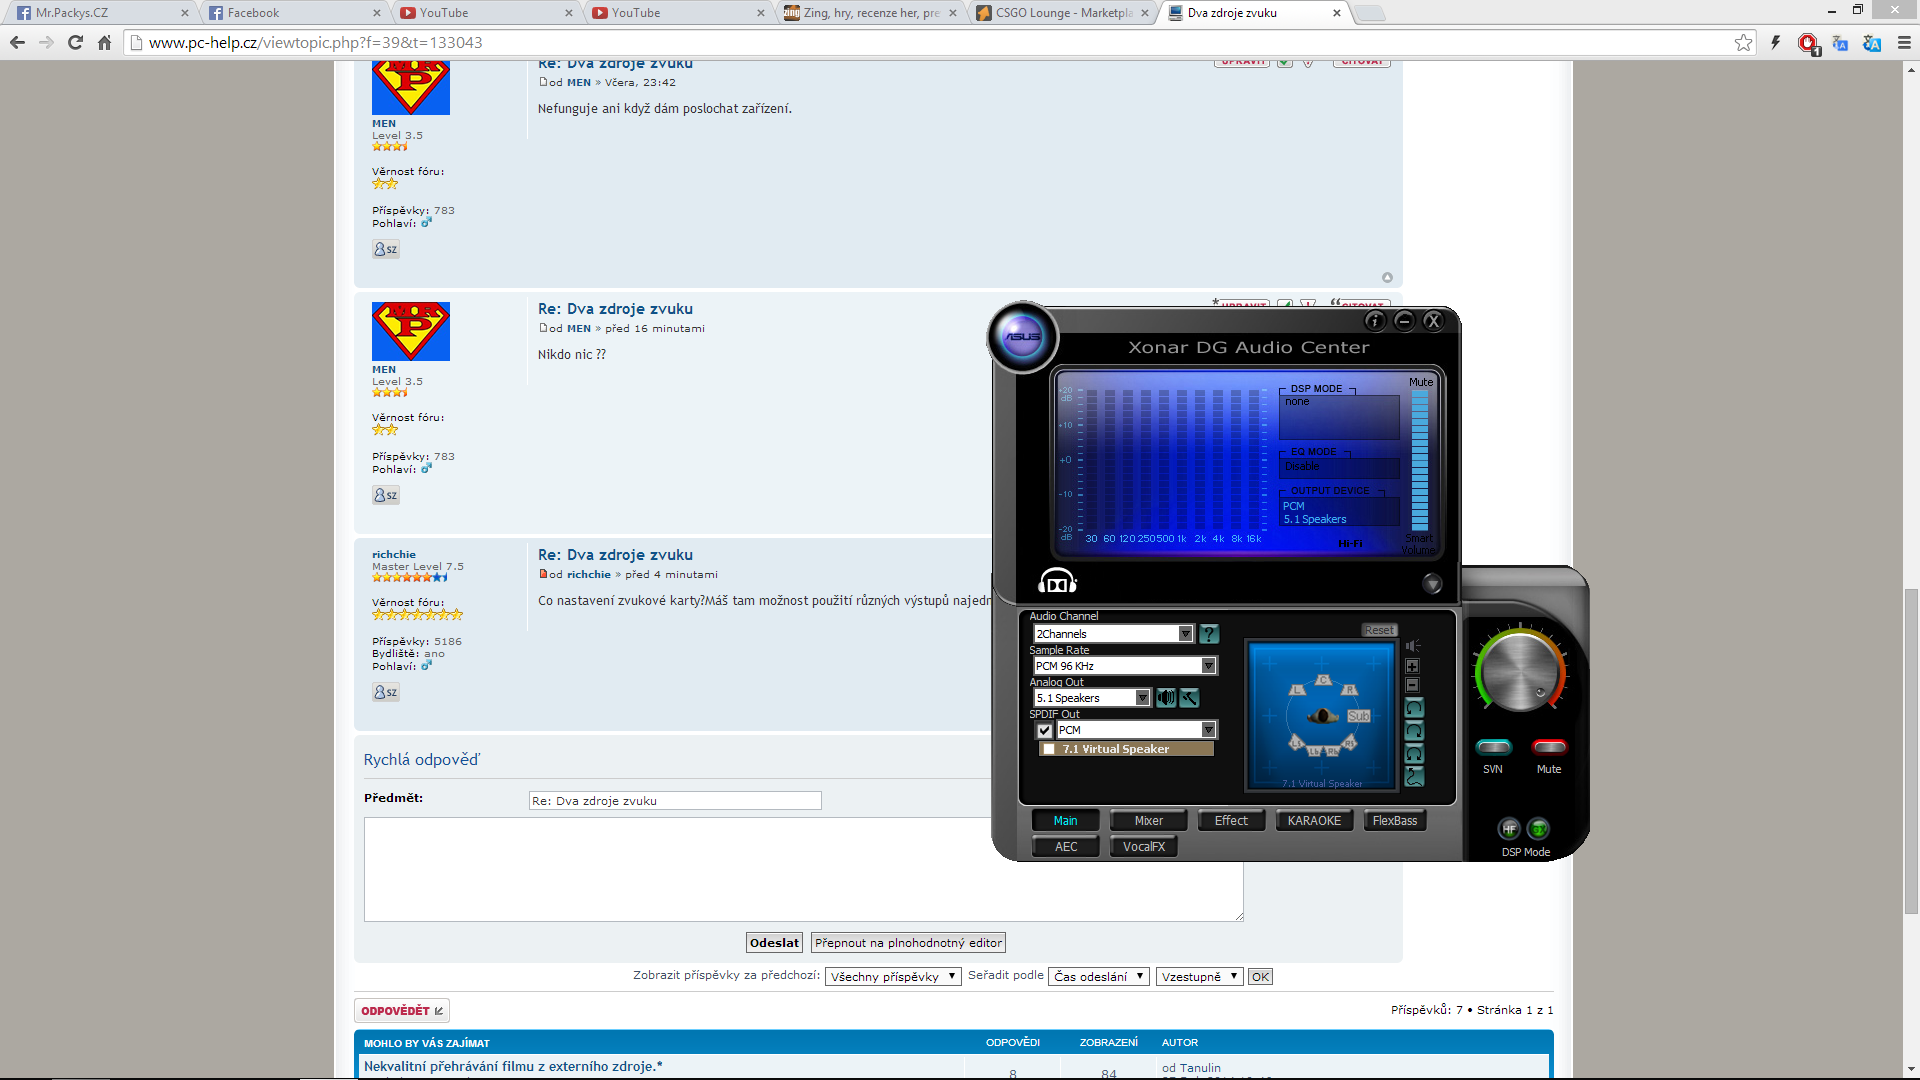
Task: Toggle the SVN button
Action: click(x=1493, y=747)
